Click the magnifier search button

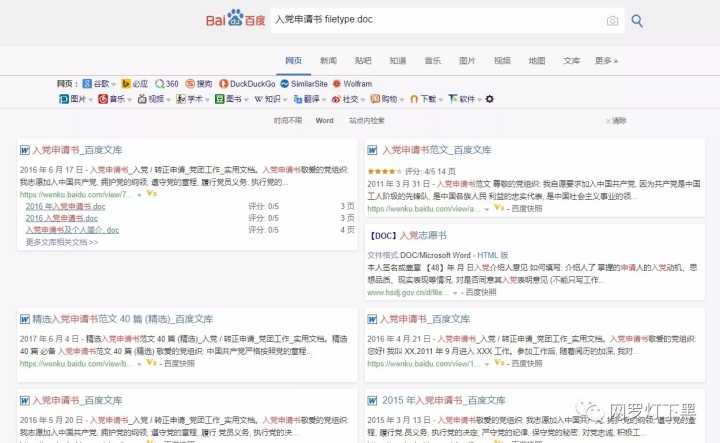[x=637, y=21]
